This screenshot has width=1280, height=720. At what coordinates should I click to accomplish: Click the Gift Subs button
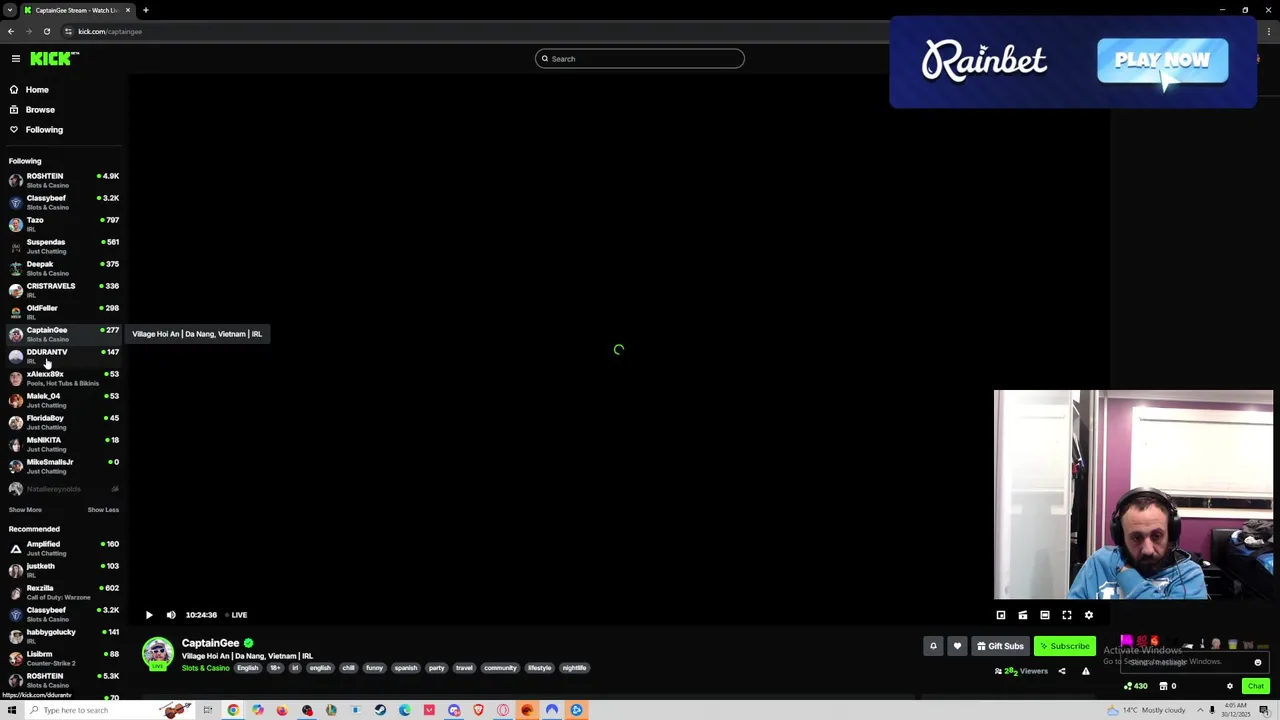point(1000,646)
